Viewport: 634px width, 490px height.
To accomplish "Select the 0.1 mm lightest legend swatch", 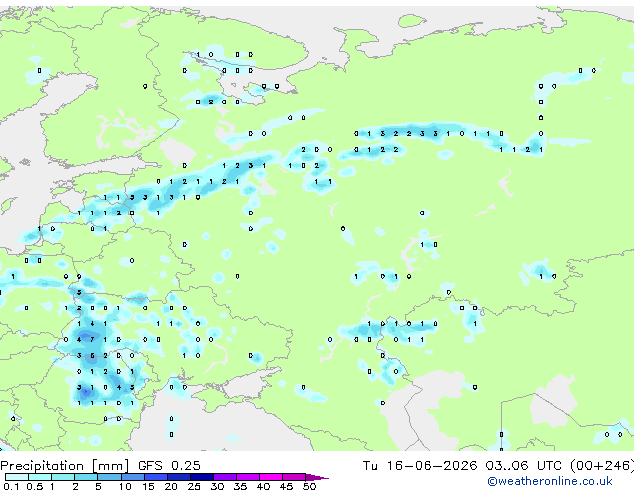I will click(17, 477).
